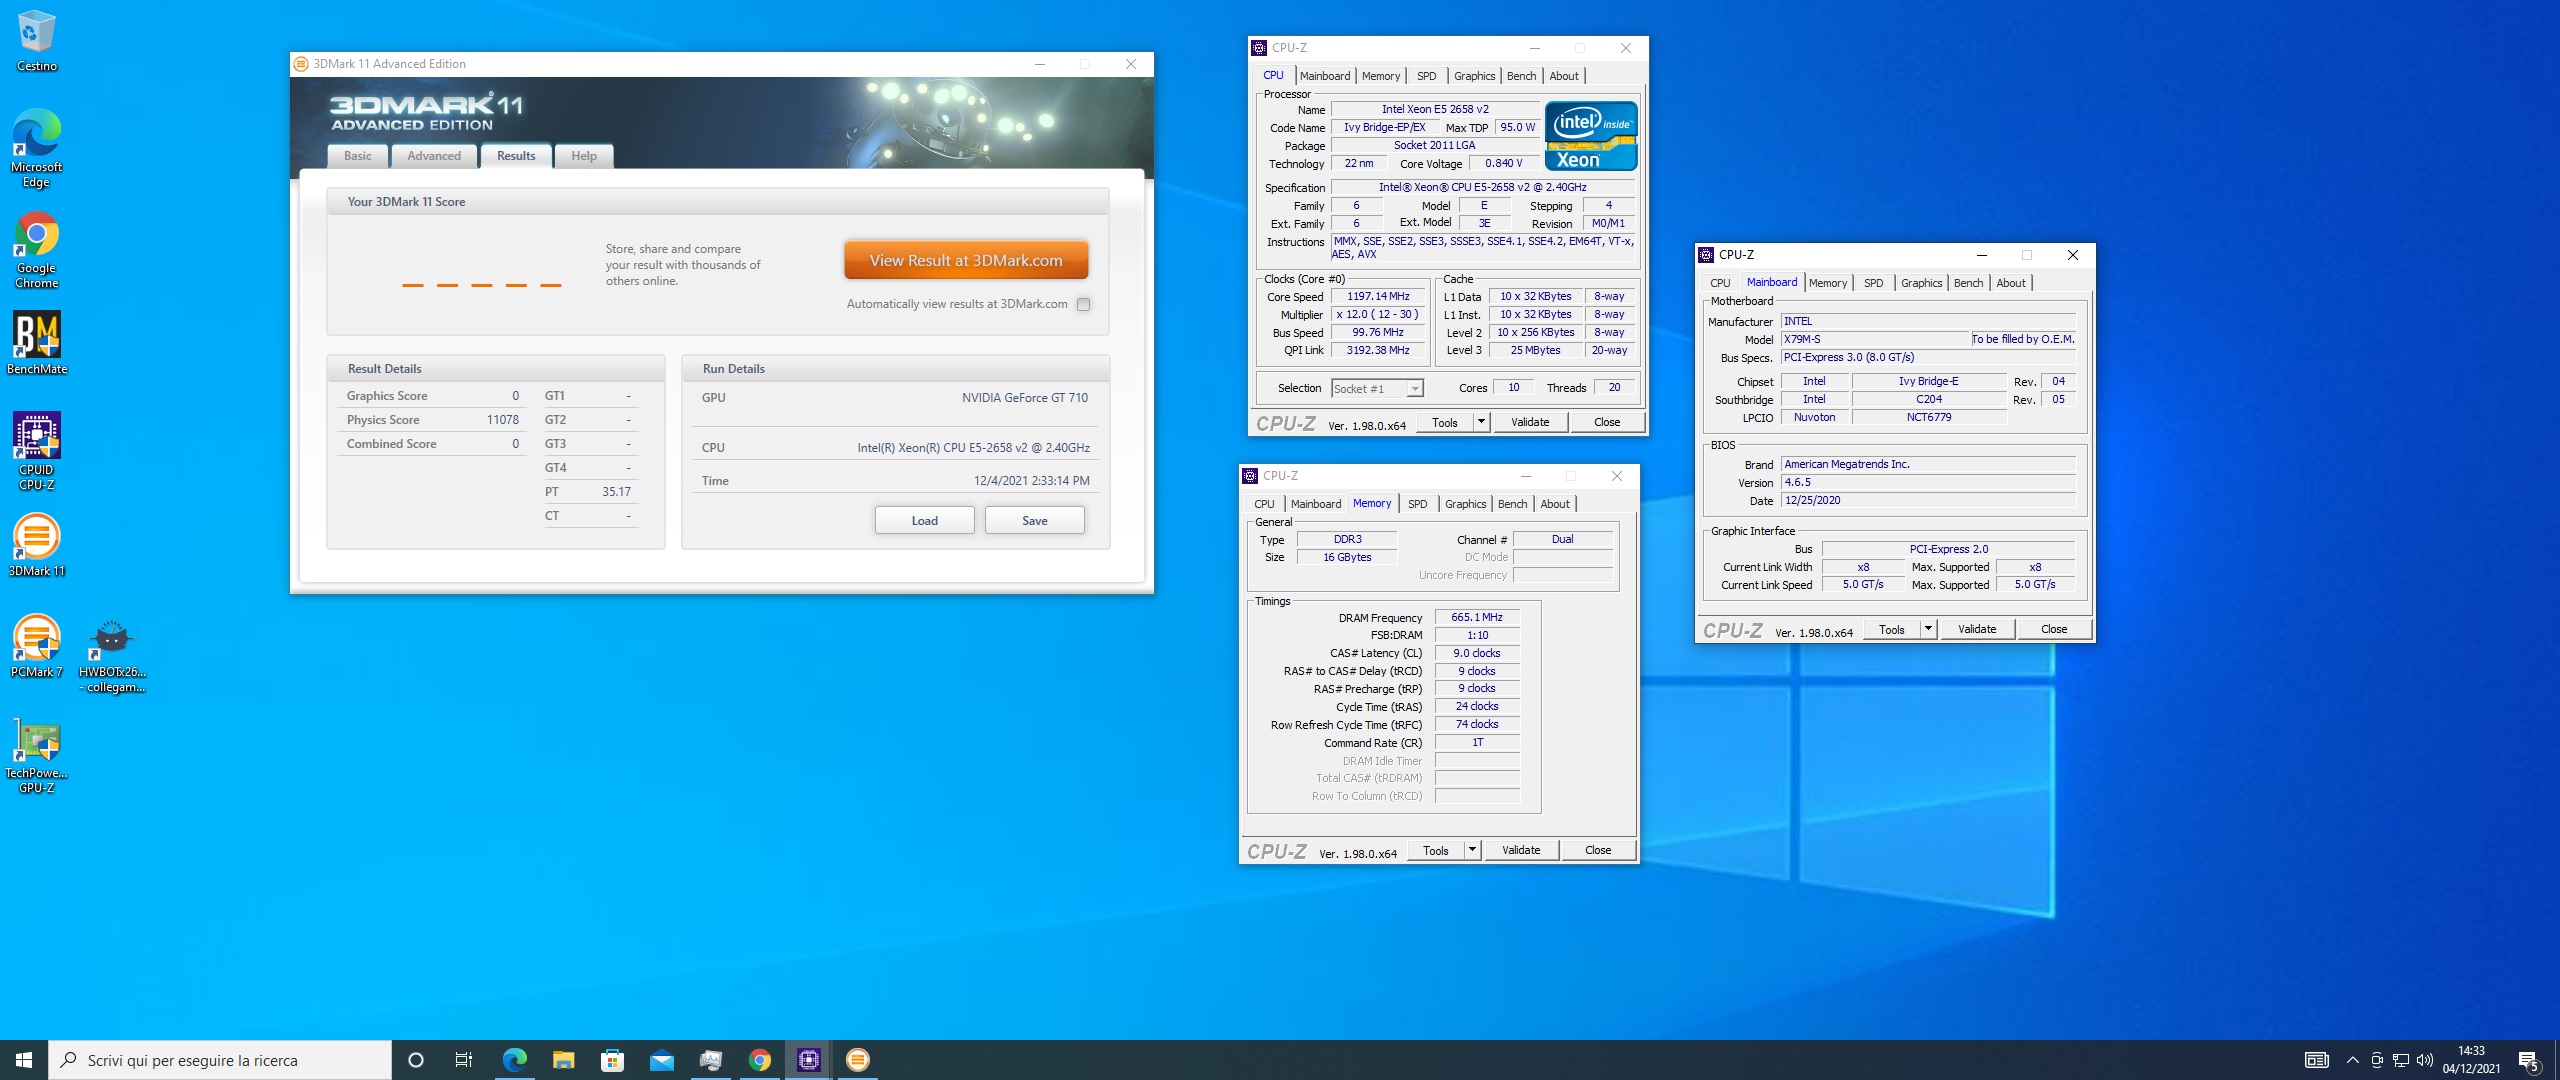Screen dimensions: 2560x1080
Task: Click Validate in Memory CPU-Z window
Action: 1521,850
